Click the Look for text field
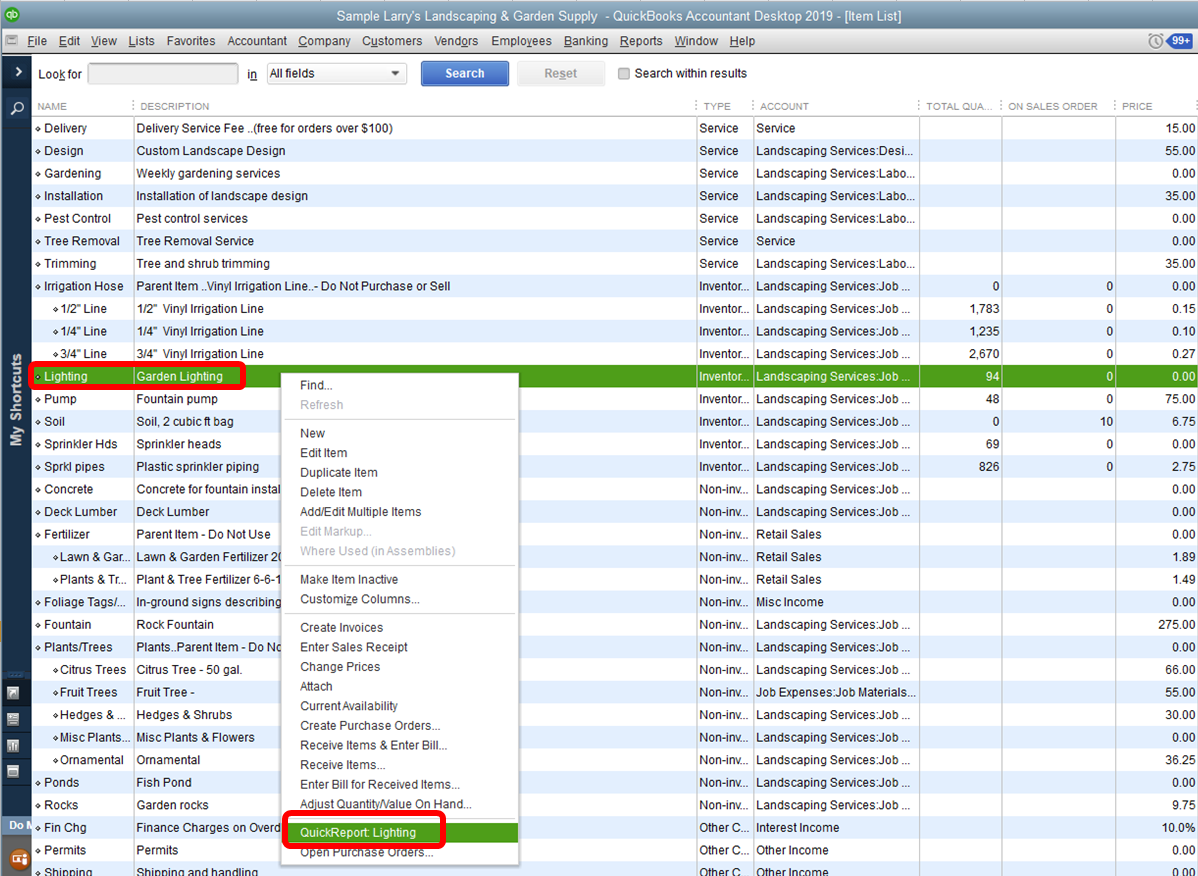 coord(164,73)
